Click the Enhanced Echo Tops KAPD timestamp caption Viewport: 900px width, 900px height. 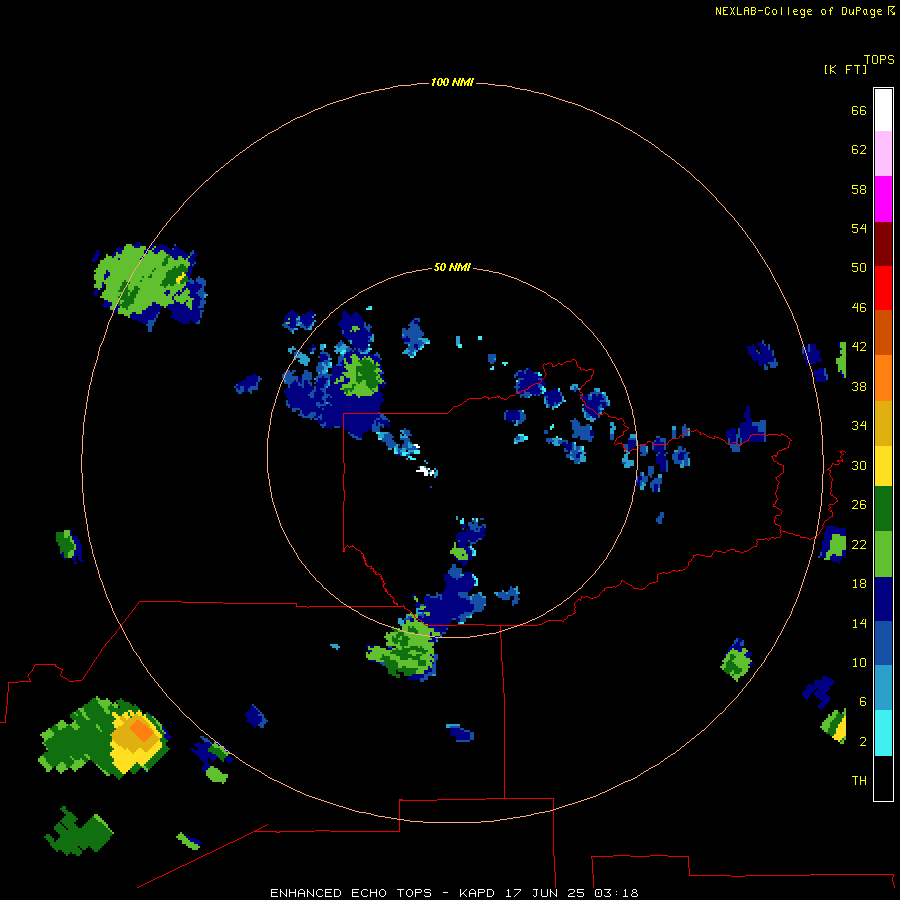pyautogui.click(x=454, y=893)
